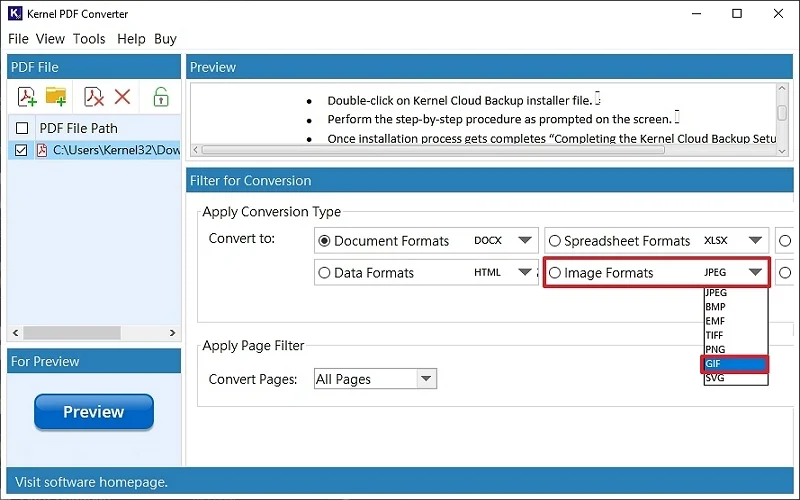Open the DOCX document format dropdown

[525, 240]
